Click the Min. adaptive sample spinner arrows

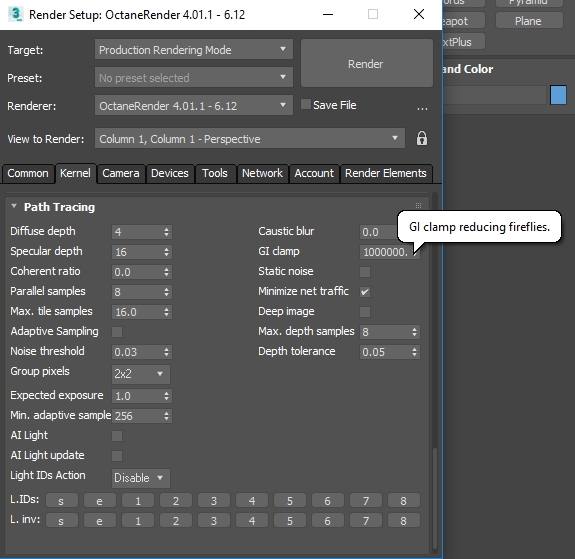[166, 416]
